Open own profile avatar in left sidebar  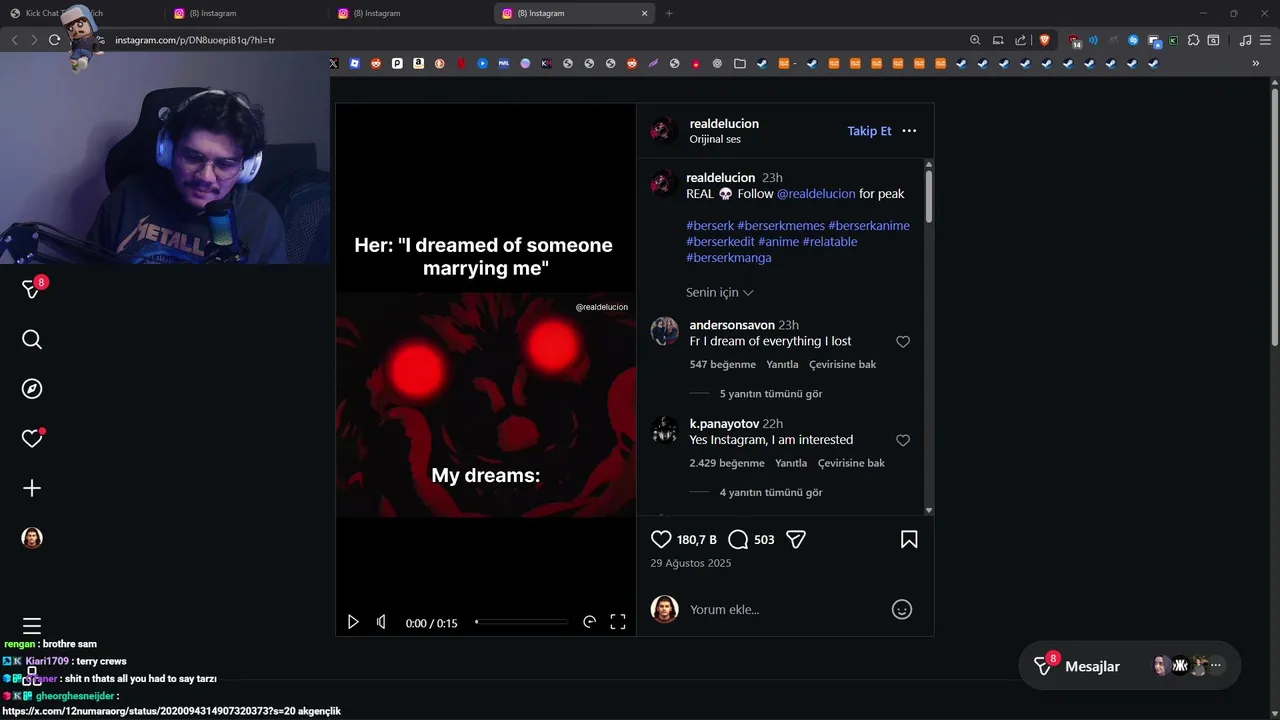(x=32, y=538)
